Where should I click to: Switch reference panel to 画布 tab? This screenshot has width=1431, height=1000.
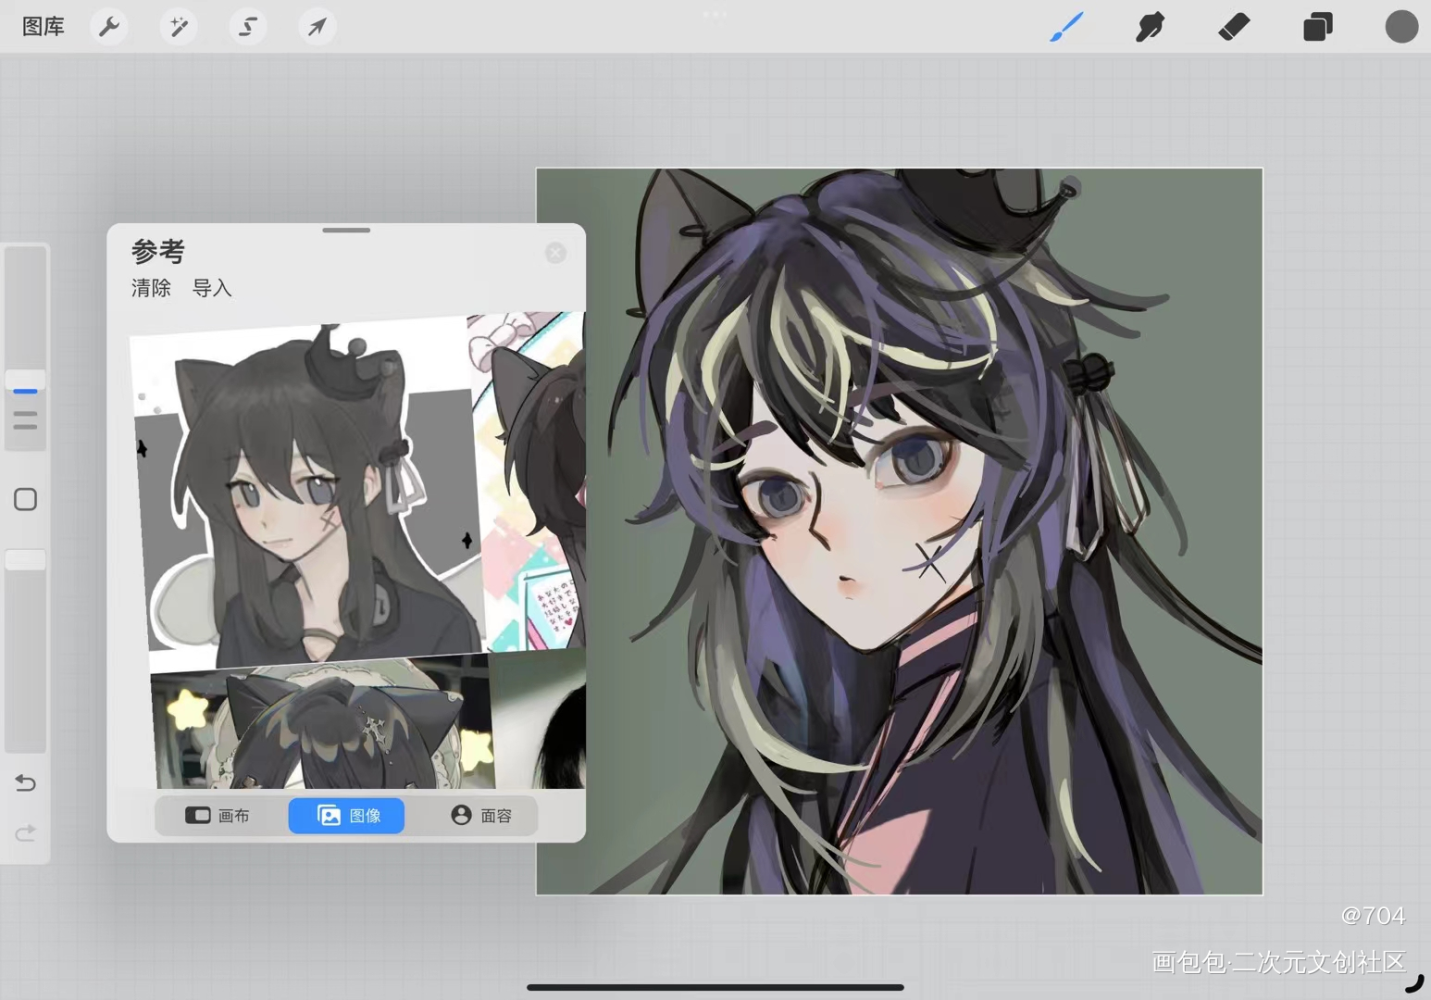tap(218, 816)
